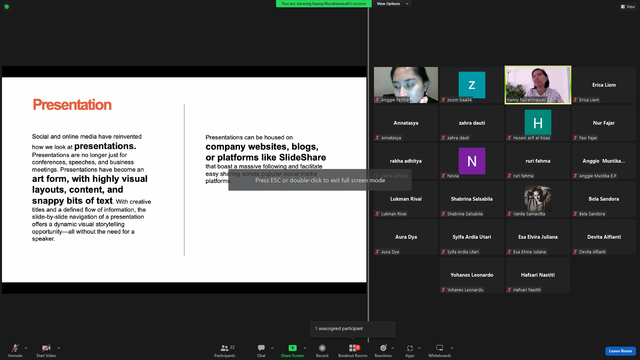
Task: Change layout with the View button
Action: [628, 7]
